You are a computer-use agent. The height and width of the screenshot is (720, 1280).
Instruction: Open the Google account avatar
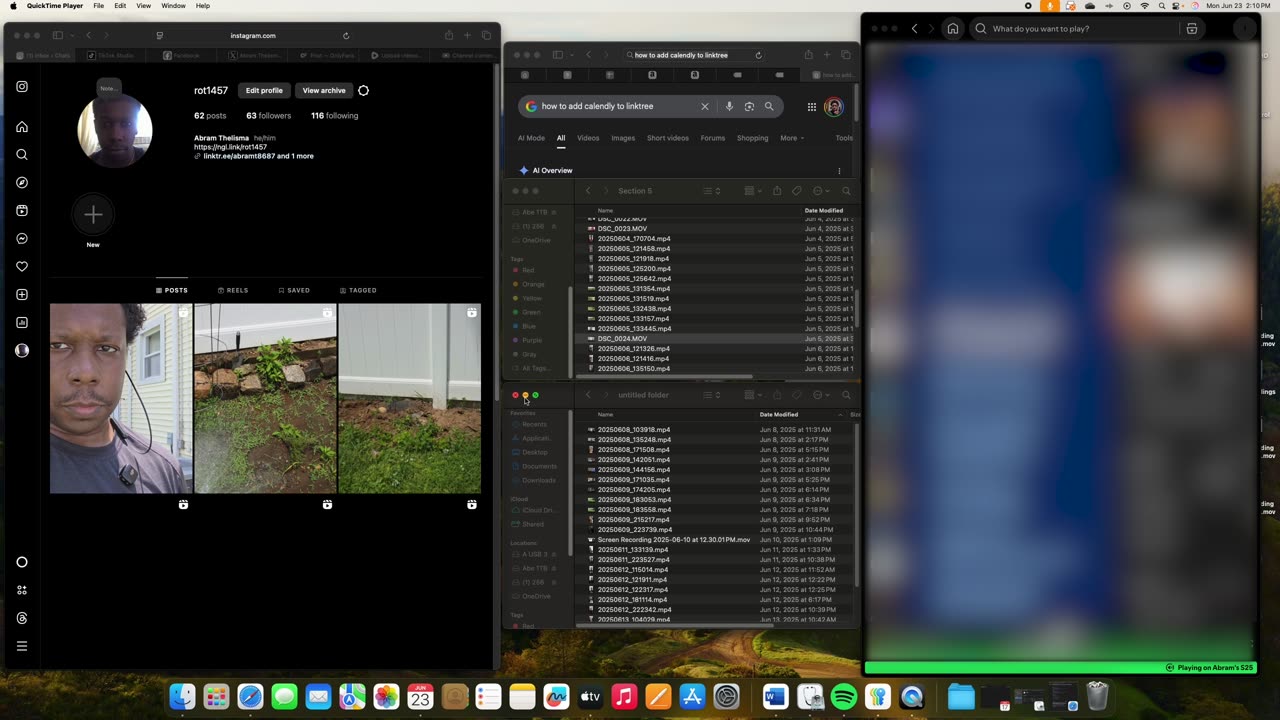coord(834,107)
